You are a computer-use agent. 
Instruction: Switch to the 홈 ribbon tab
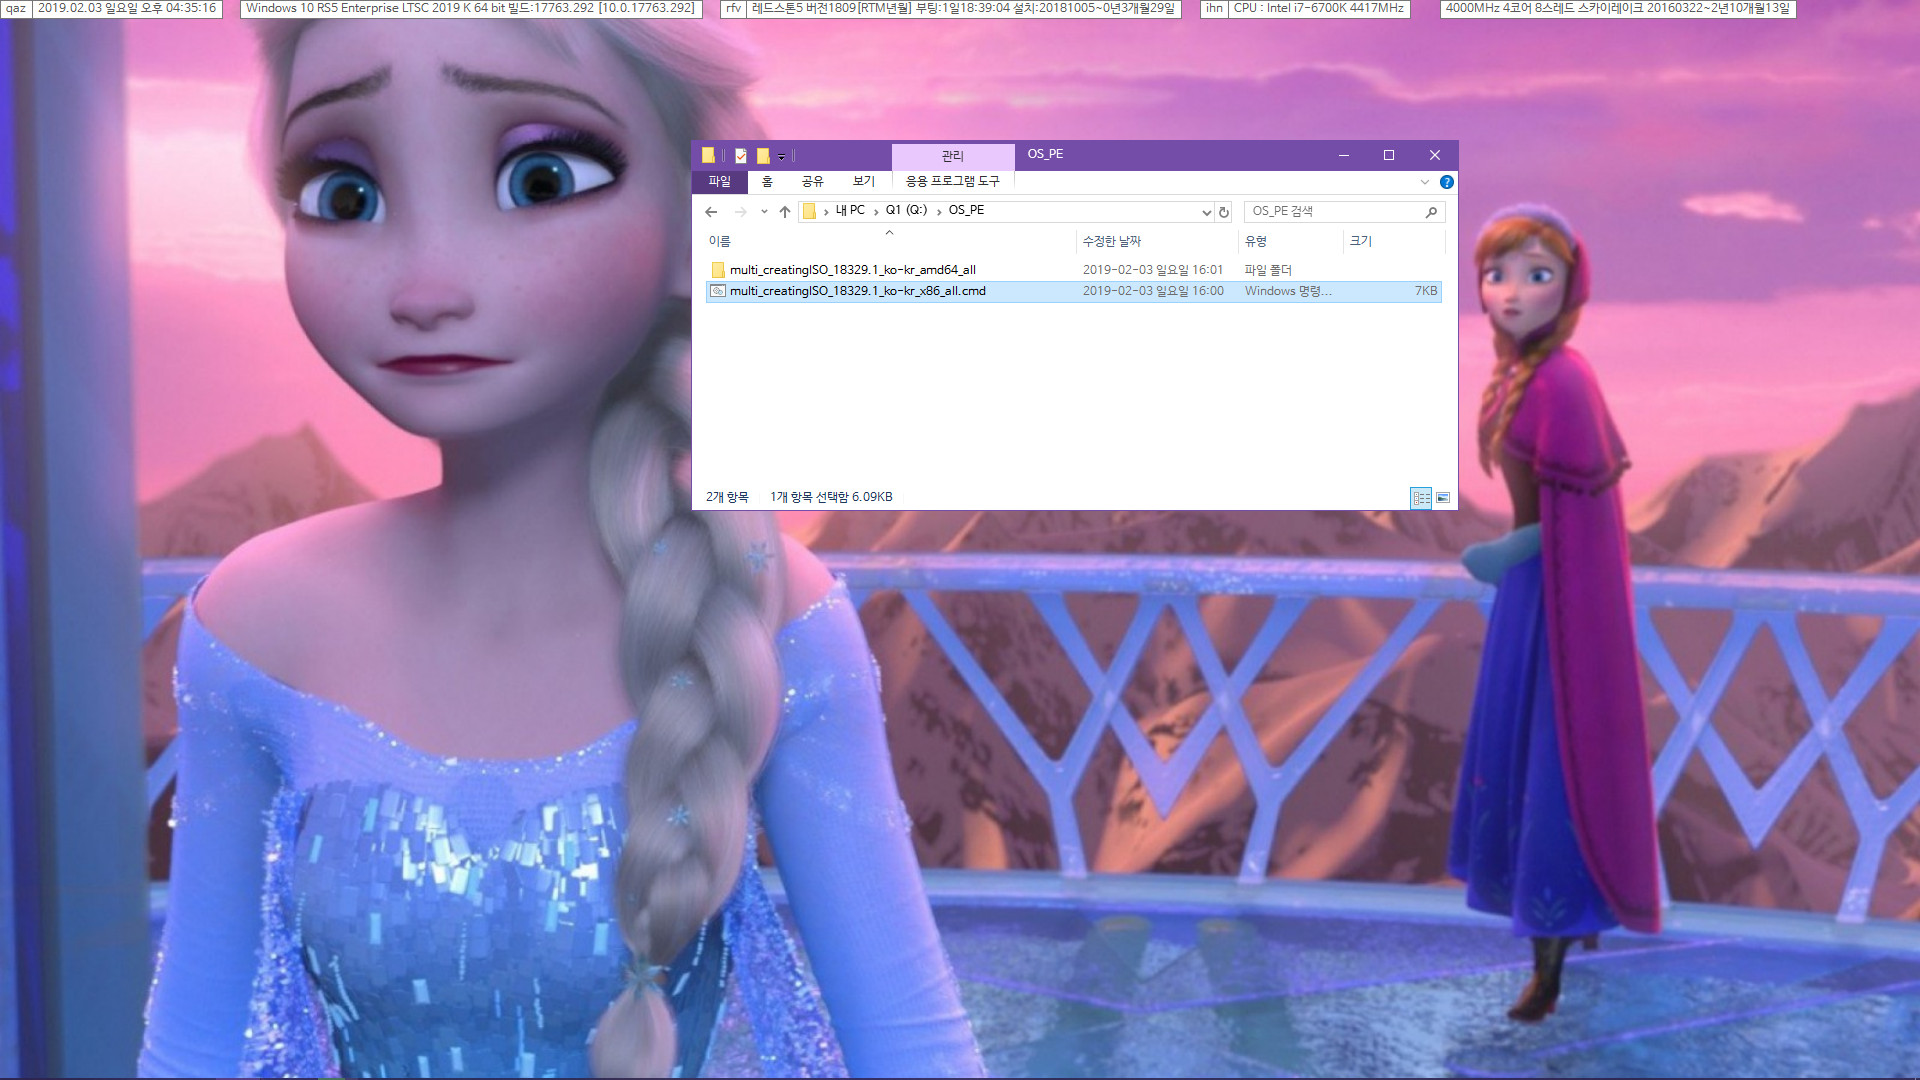click(x=767, y=181)
